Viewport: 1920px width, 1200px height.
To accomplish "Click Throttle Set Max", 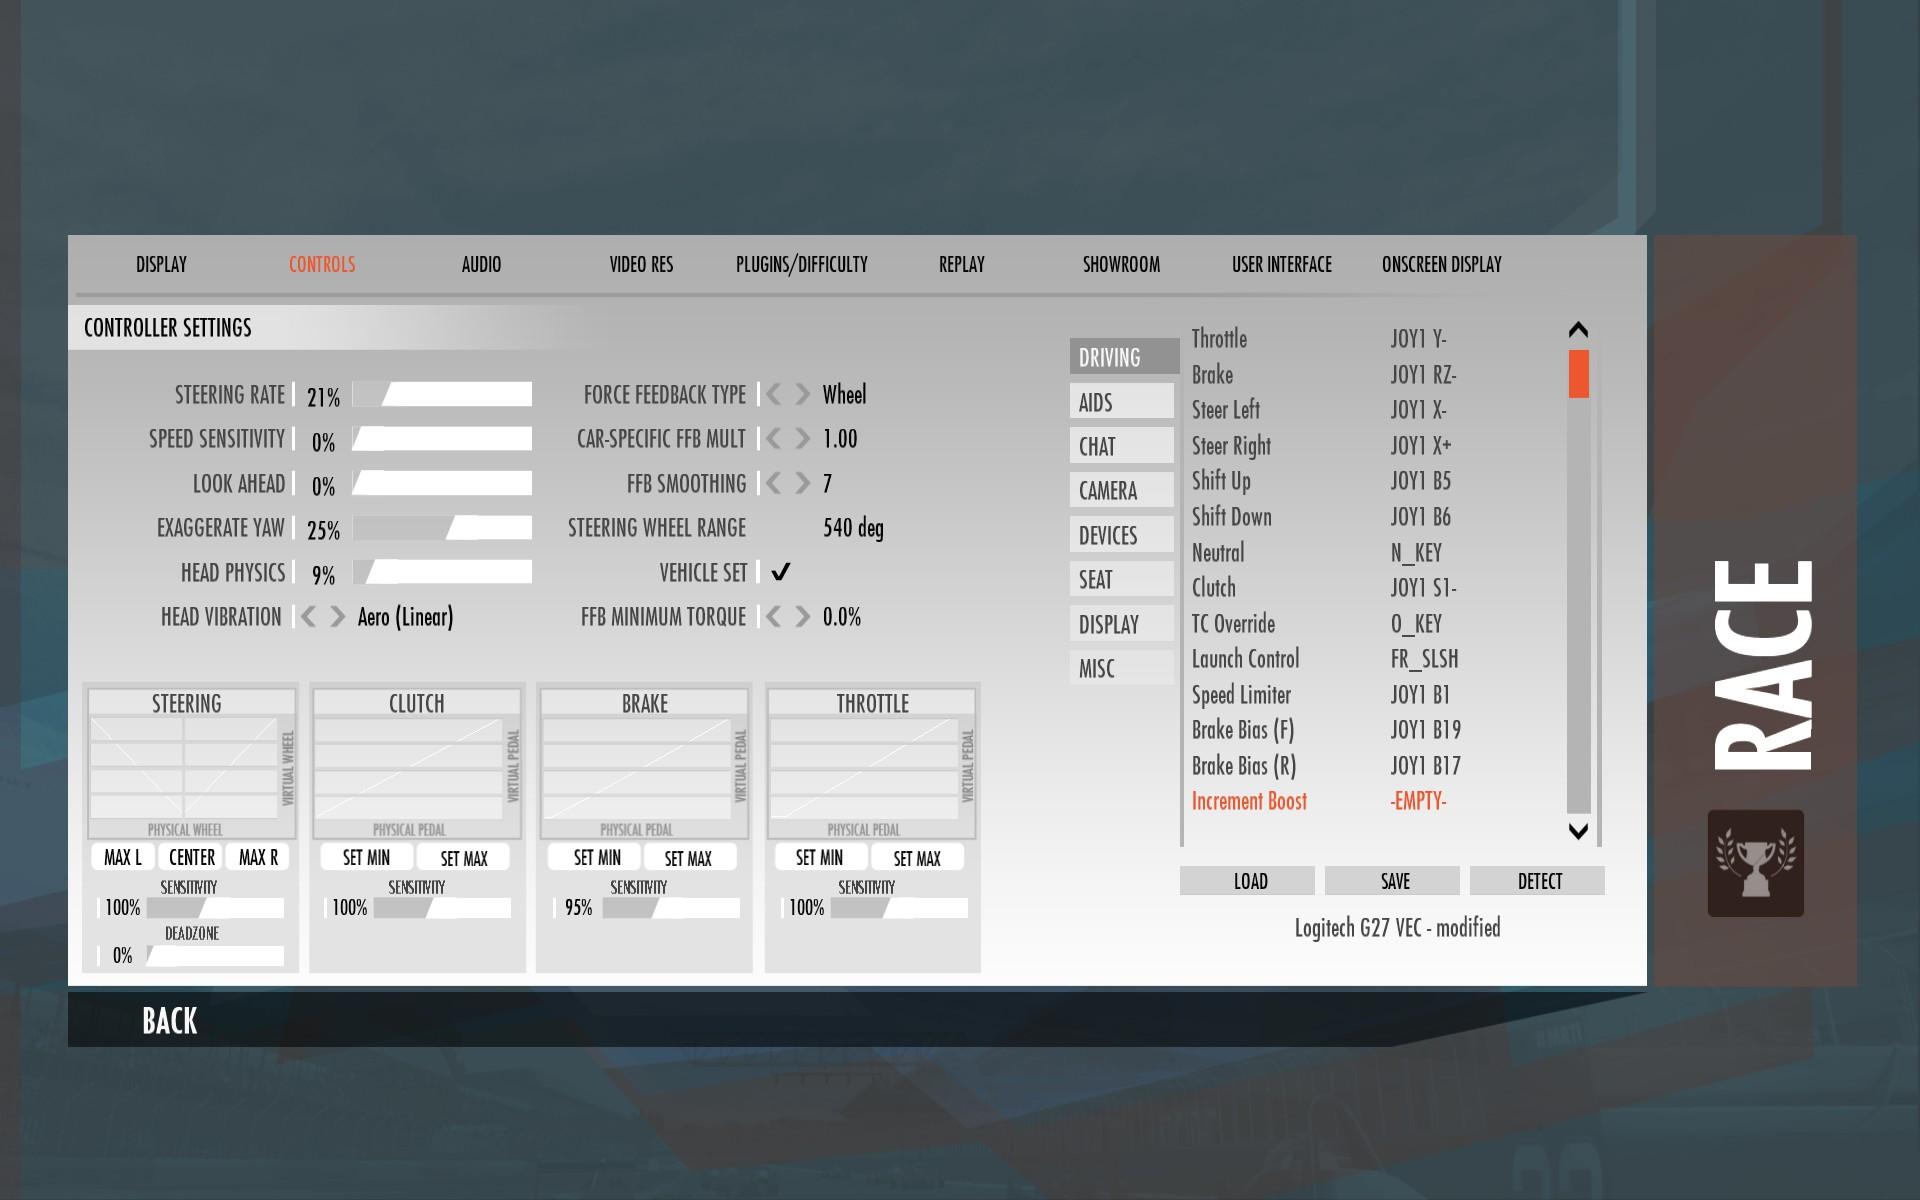I will tap(917, 858).
